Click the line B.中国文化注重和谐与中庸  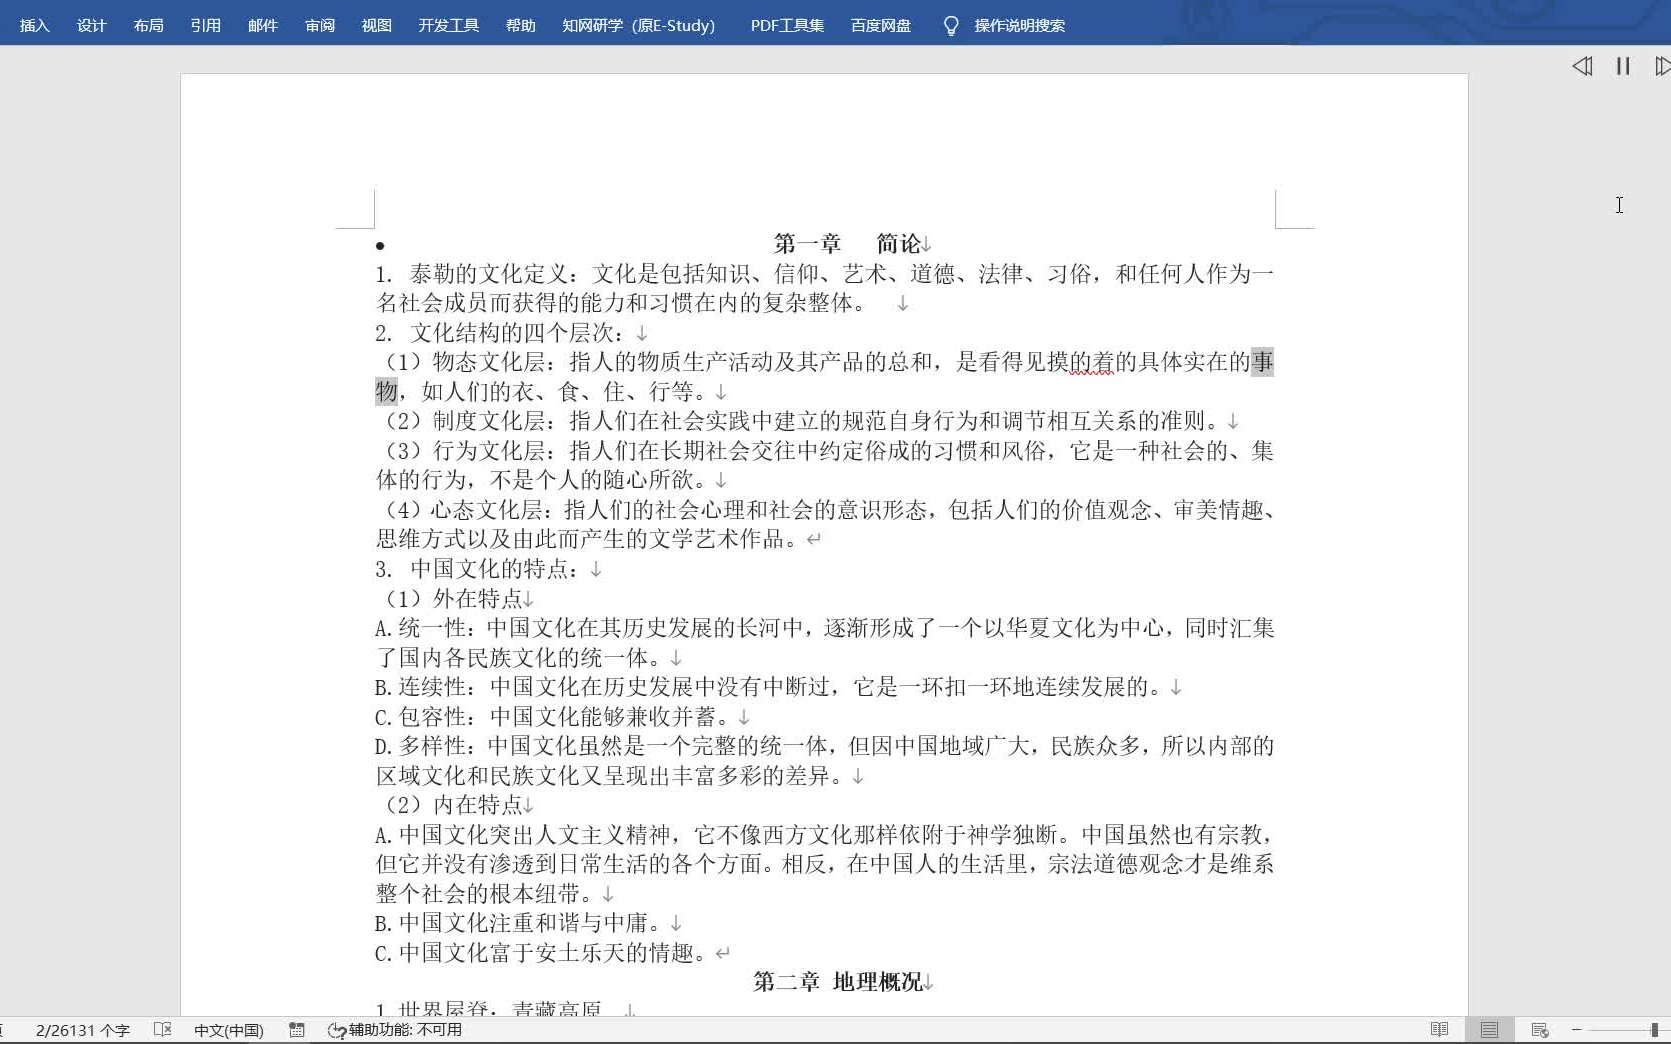click(x=520, y=923)
